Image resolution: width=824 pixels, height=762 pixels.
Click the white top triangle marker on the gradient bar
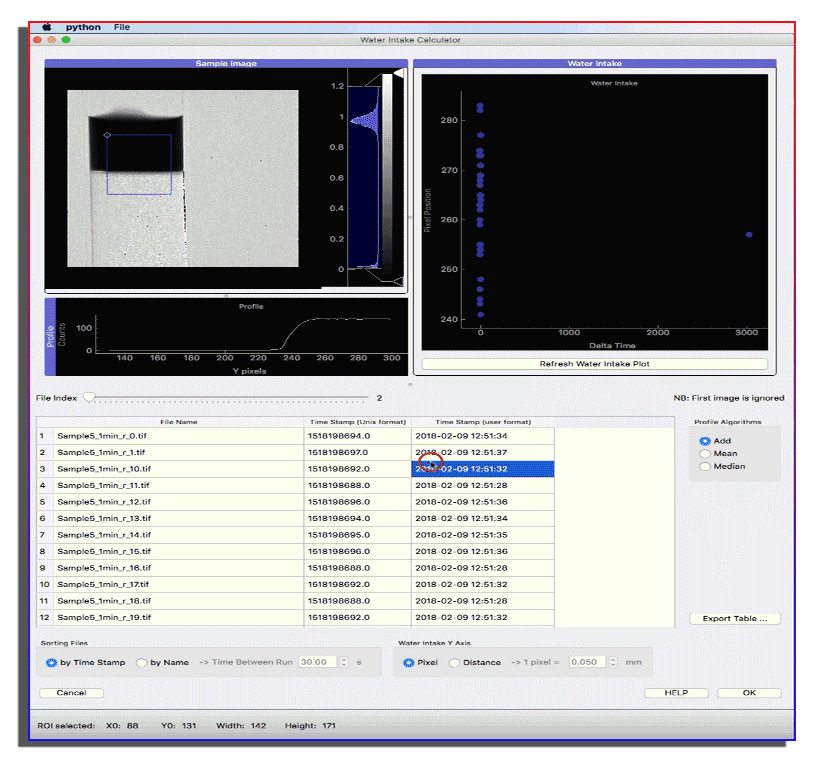(x=397, y=74)
